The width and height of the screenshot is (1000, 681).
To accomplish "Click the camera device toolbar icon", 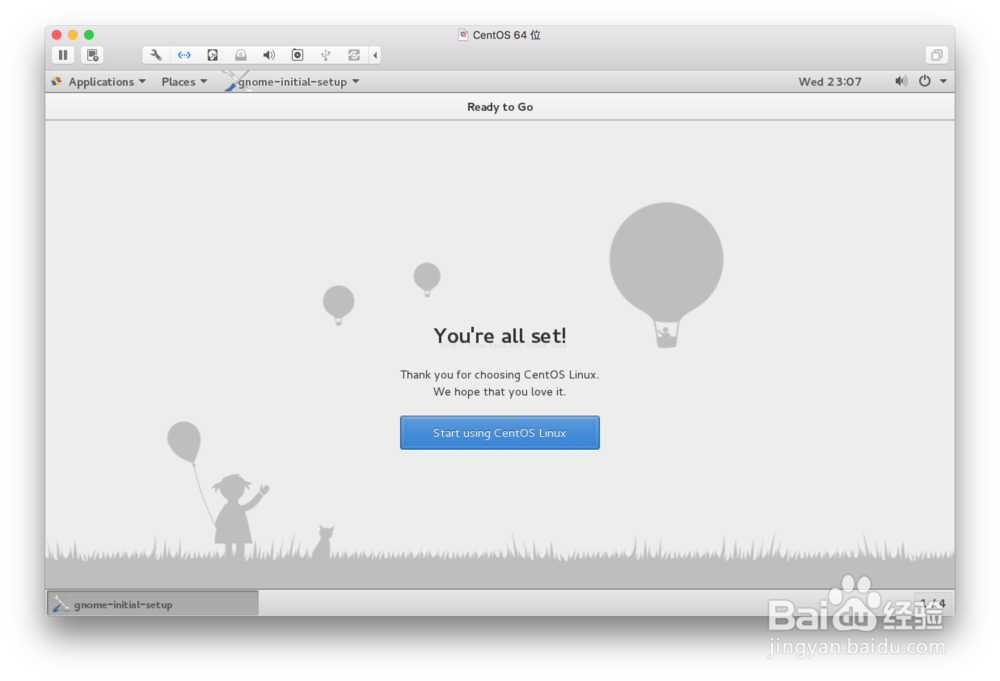I will [x=297, y=55].
